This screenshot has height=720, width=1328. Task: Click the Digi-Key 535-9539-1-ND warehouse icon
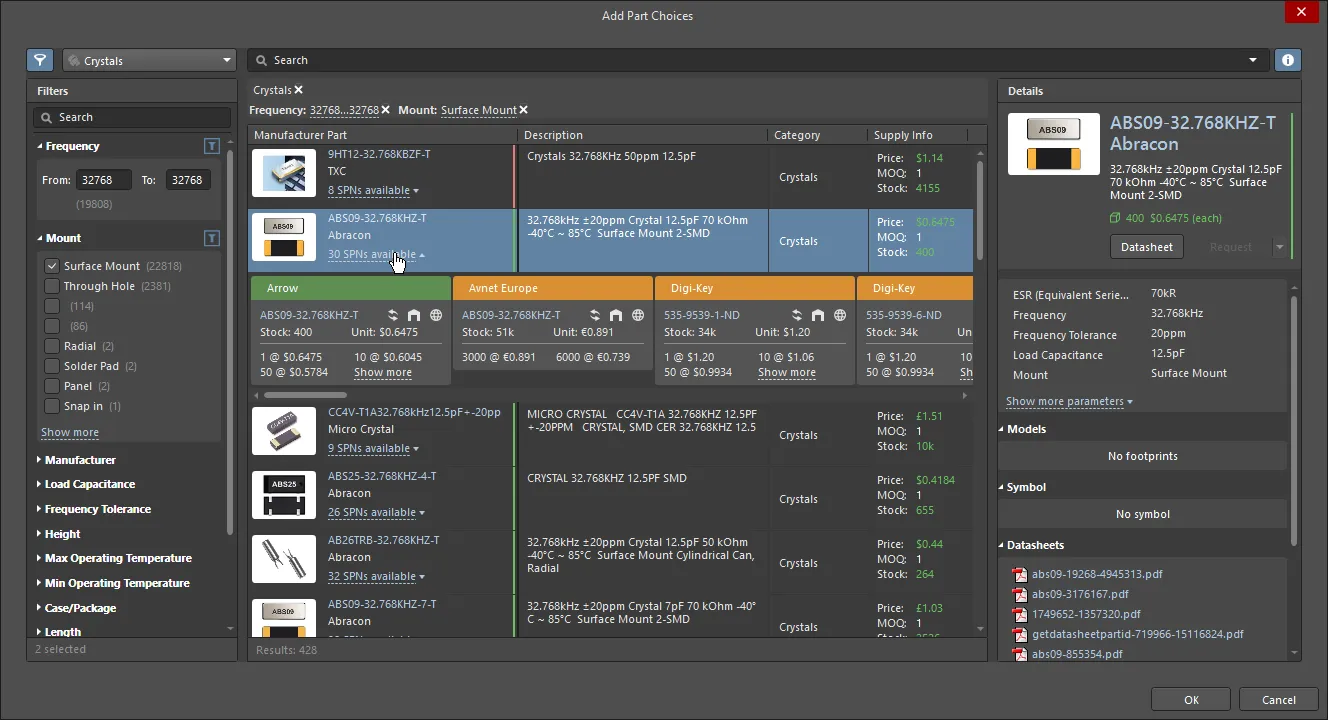(818, 315)
